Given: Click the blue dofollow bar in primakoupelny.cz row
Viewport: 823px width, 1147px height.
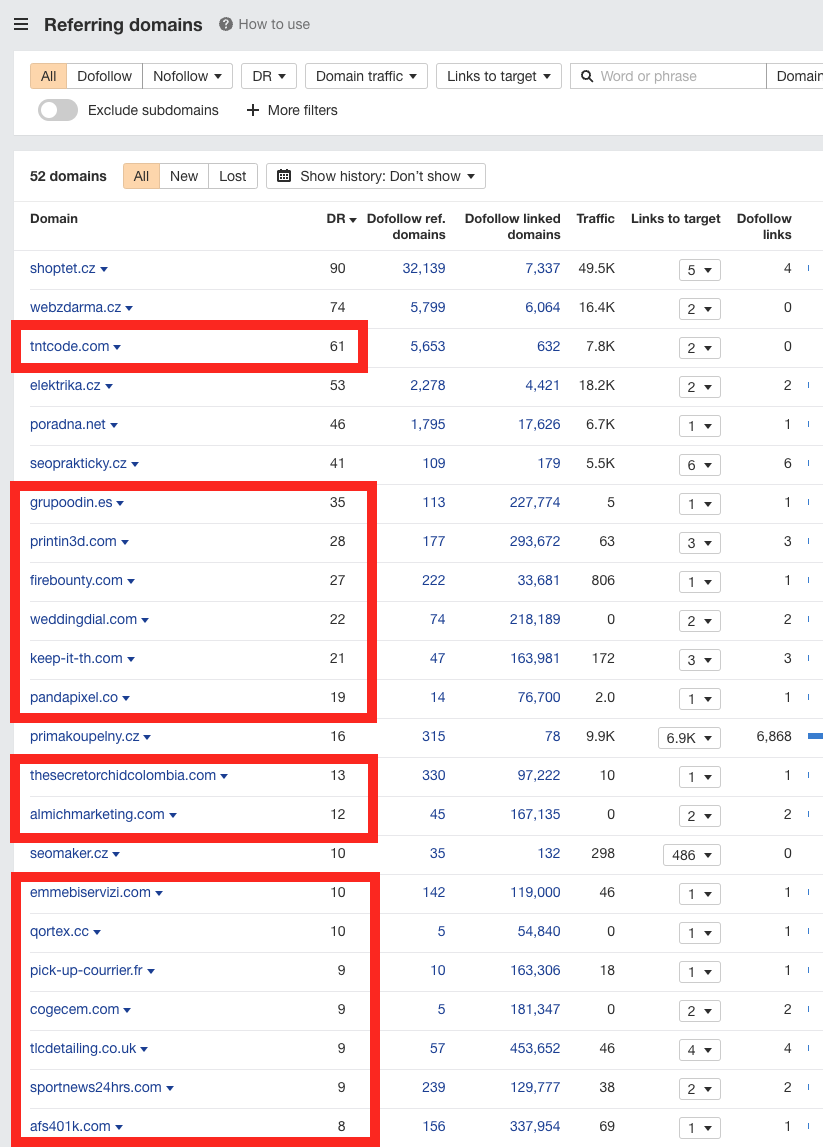Looking at the screenshot, I should click(x=815, y=737).
